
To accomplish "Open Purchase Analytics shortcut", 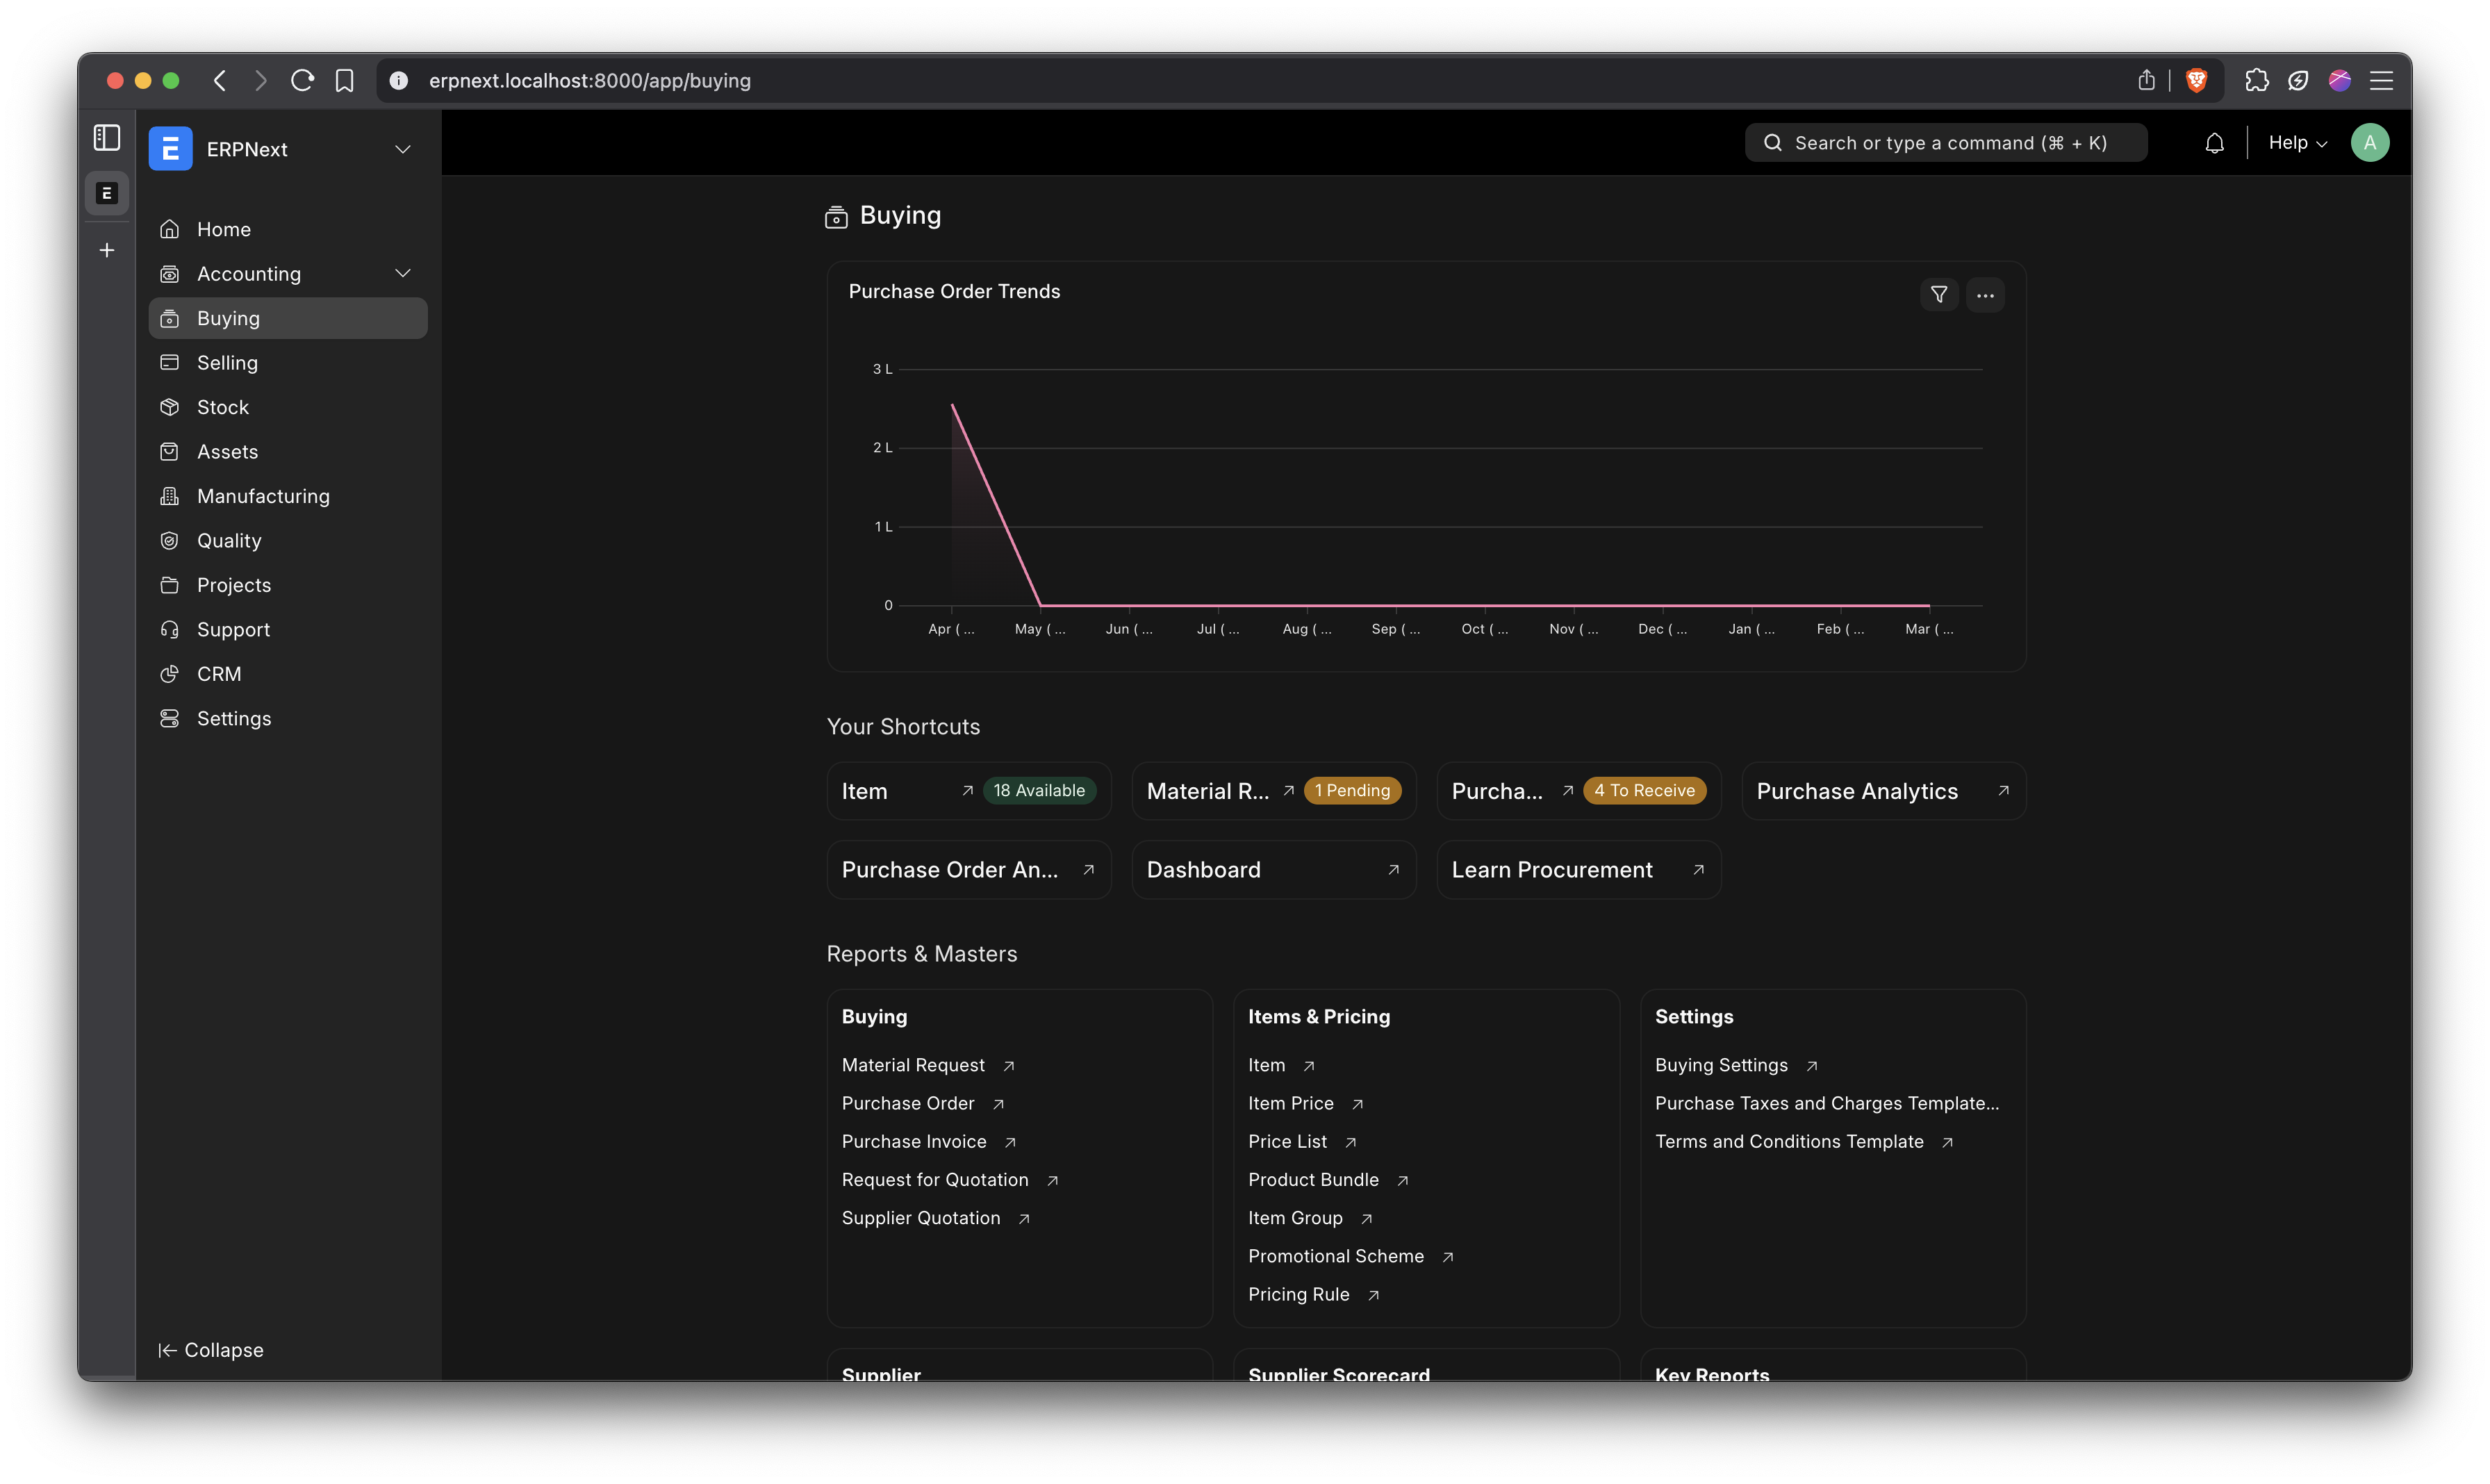I will coord(1883,791).
